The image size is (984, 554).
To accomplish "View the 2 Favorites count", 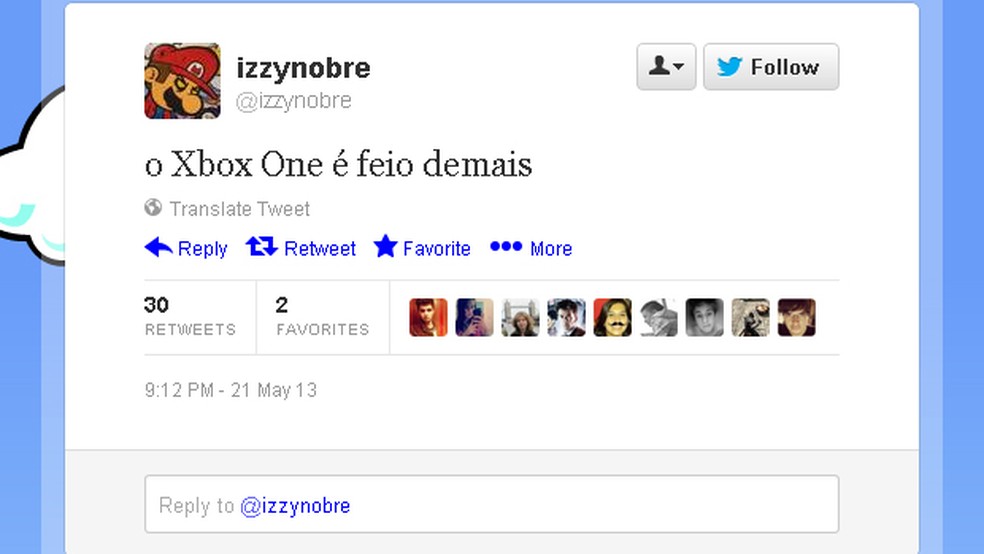I will (x=323, y=317).
